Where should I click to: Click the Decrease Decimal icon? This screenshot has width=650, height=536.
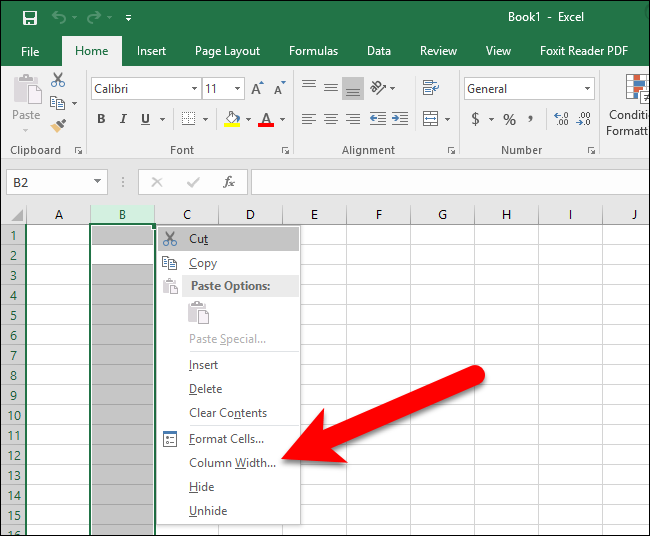pos(583,119)
